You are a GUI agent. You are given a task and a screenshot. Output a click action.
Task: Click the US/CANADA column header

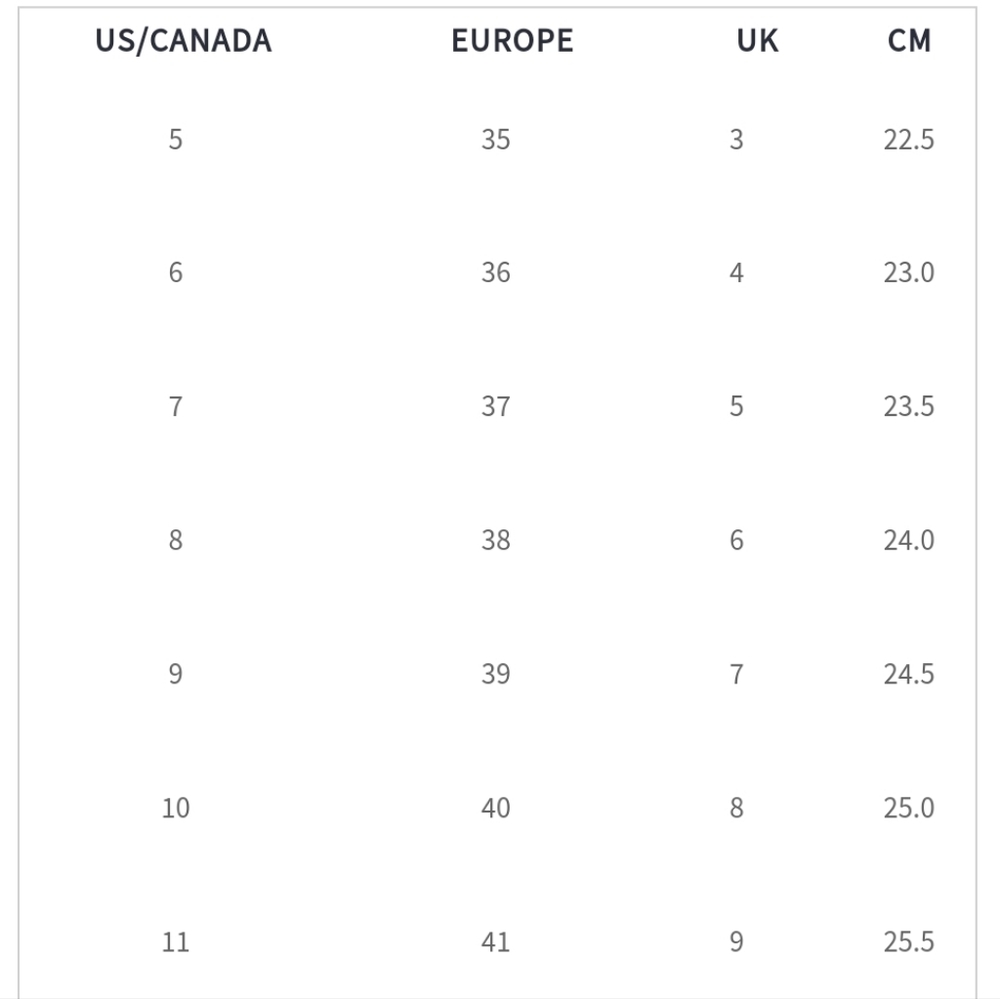[184, 41]
